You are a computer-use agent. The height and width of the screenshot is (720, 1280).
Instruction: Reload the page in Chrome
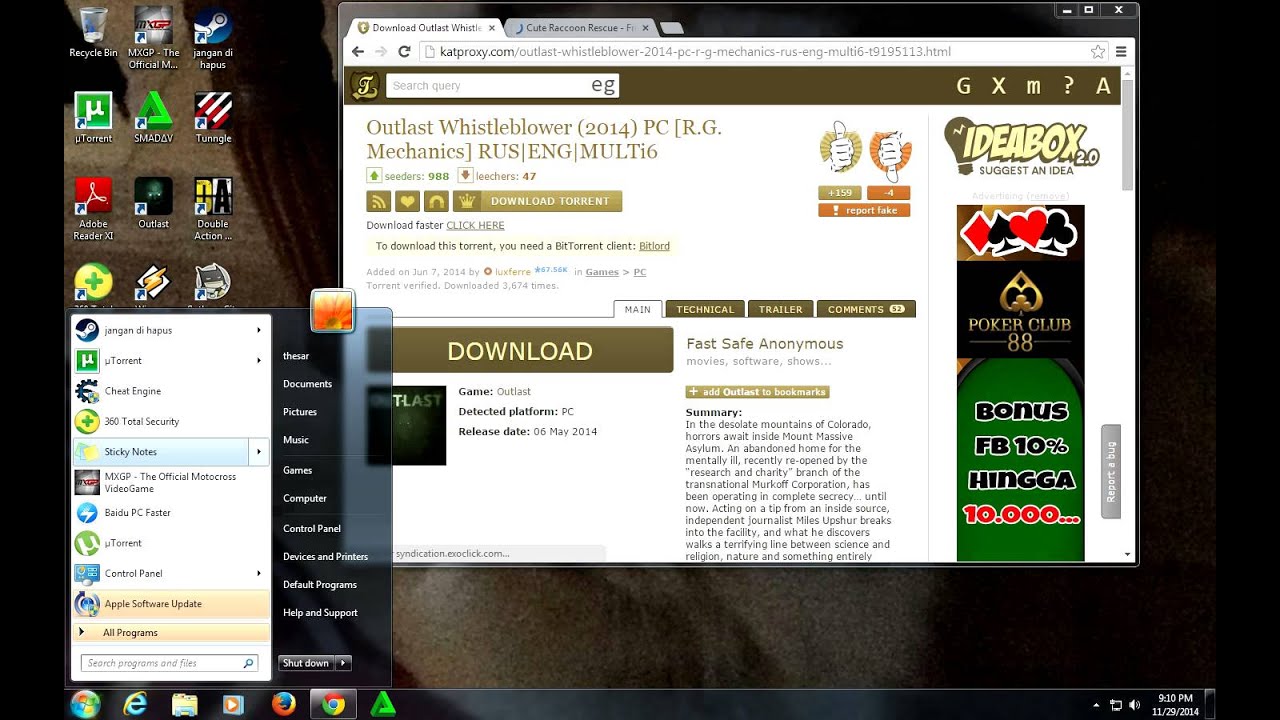pos(405,52)
